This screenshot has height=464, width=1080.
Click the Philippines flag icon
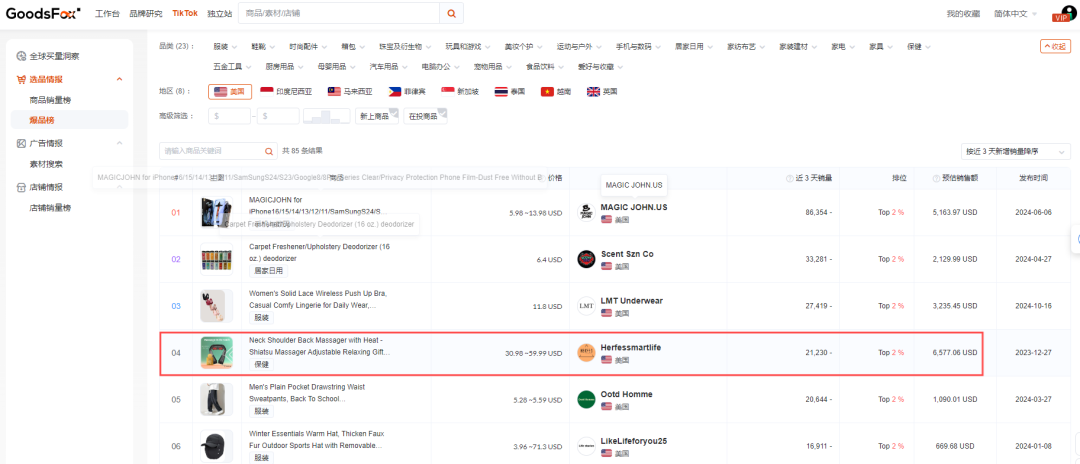tap(395, 92)
